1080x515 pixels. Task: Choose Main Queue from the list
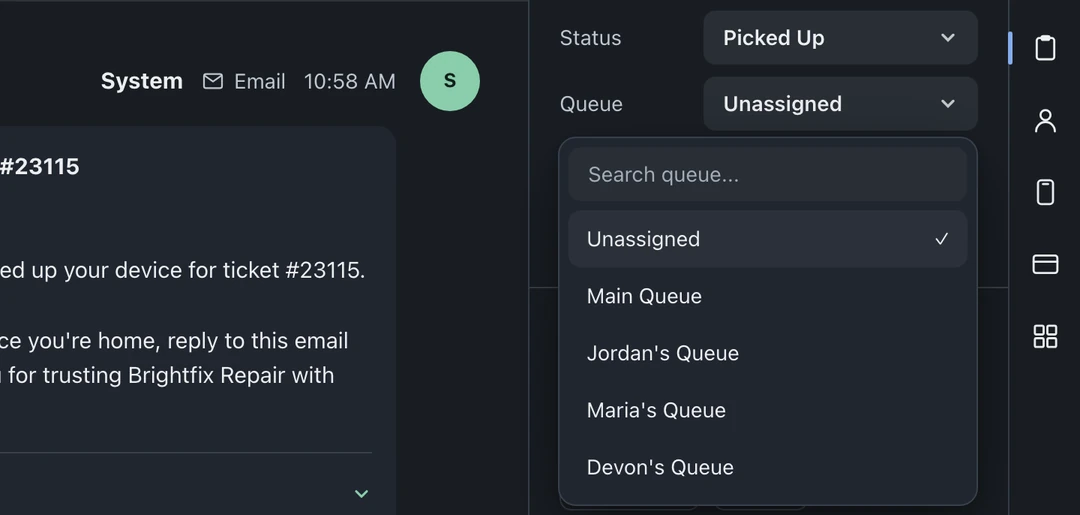[x=767, y=296]
